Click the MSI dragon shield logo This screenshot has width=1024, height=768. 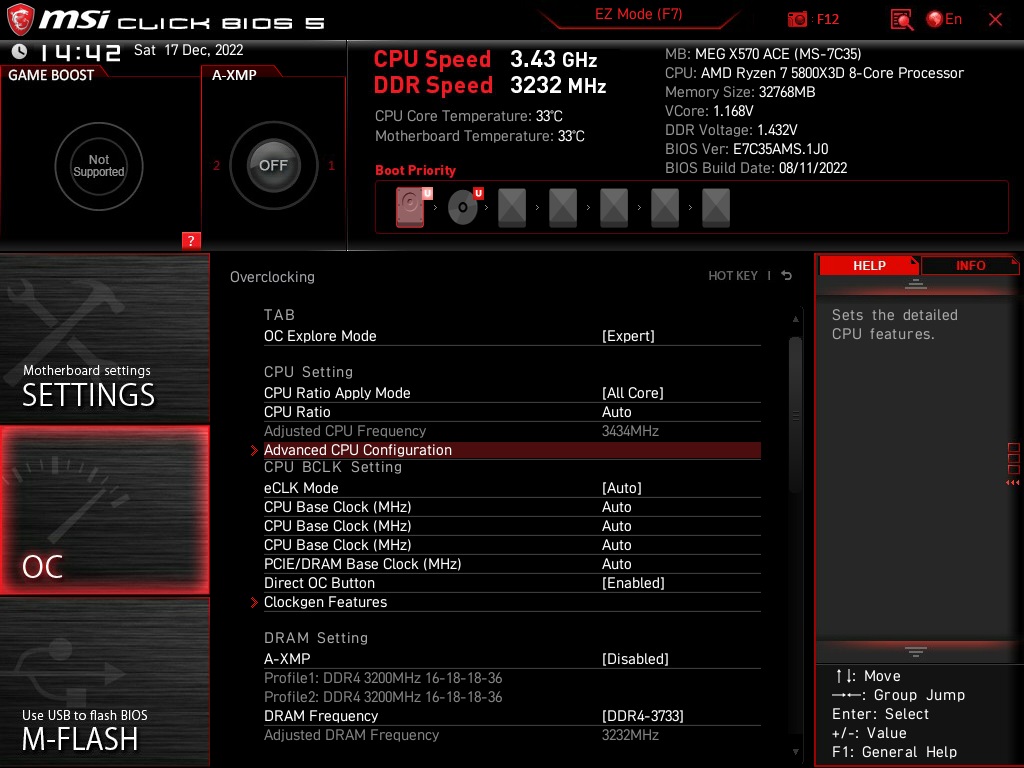(20, 19)
